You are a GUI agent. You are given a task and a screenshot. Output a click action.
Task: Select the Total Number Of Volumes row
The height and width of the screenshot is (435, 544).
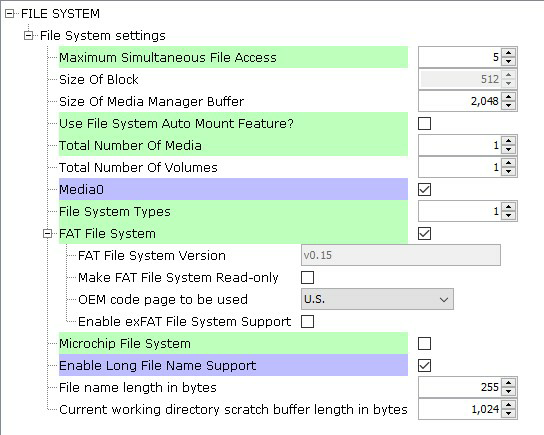tap(138, 168)
